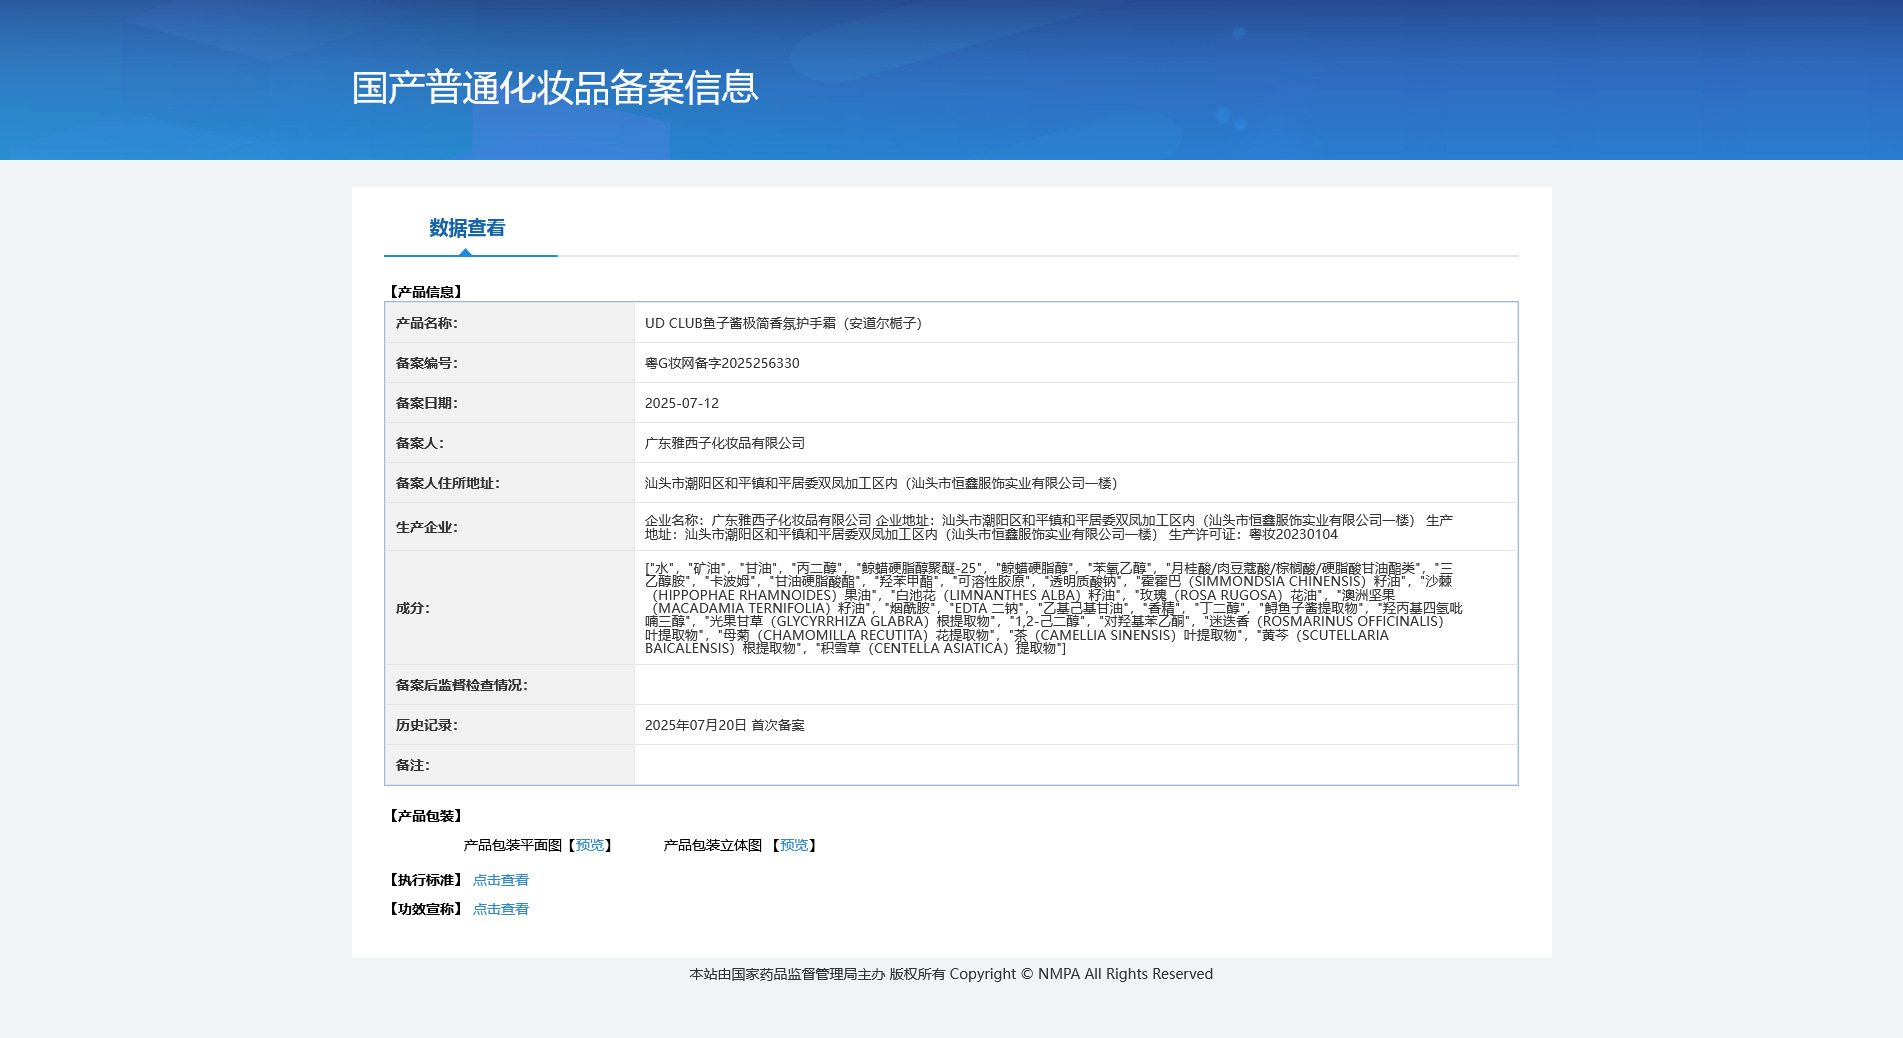Click the filing number 粤G妆网备字2025256330
Image resolution: width=1903 pixels, height=1038 pixels.
(722, 363)
